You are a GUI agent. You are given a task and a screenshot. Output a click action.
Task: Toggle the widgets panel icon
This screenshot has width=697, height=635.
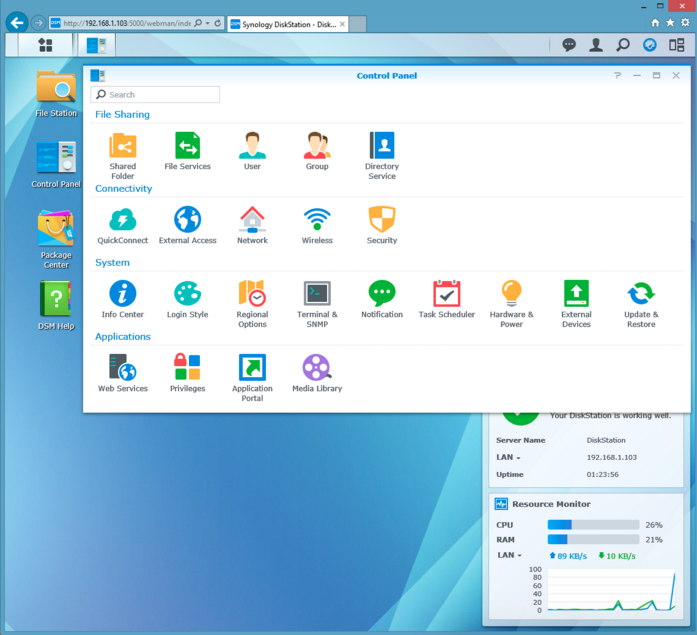[x=677, y=44]
